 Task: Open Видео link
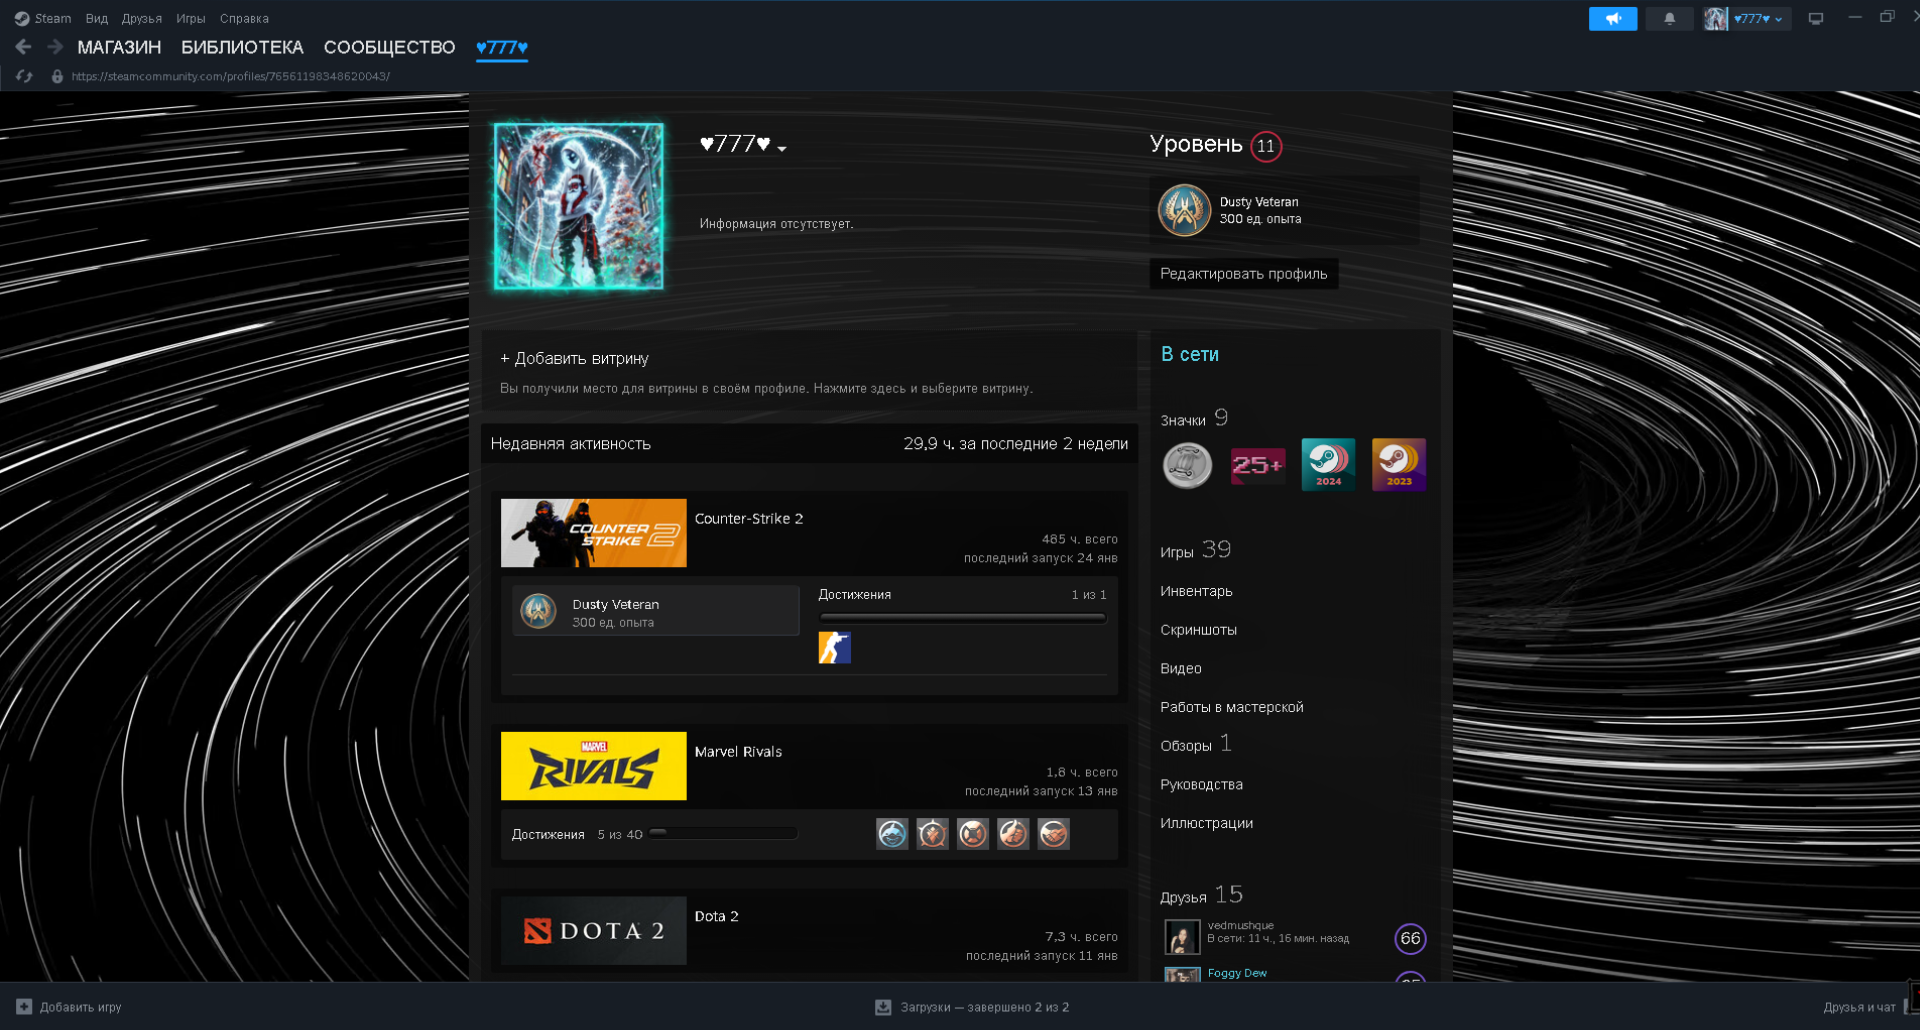click(x=1181, y=668)
